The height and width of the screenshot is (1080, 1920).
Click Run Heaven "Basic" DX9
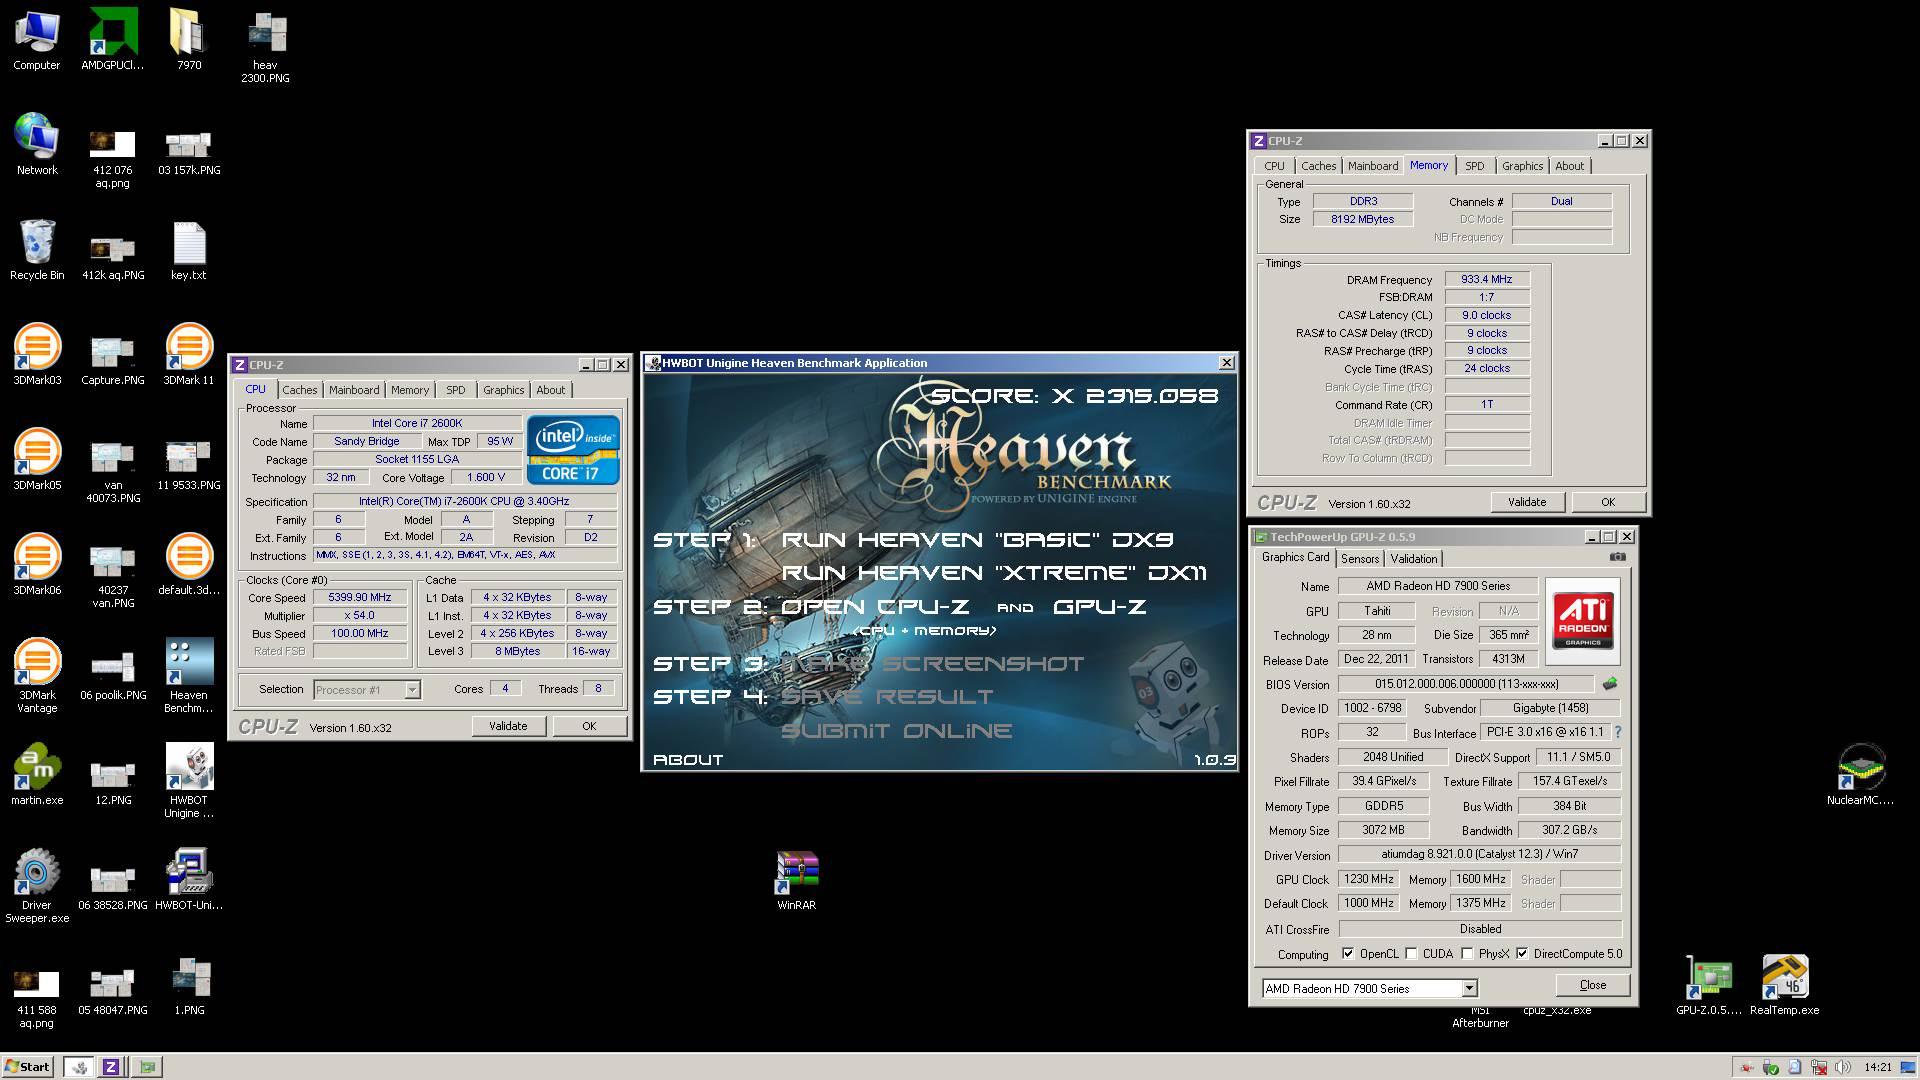tap(977, 540)
